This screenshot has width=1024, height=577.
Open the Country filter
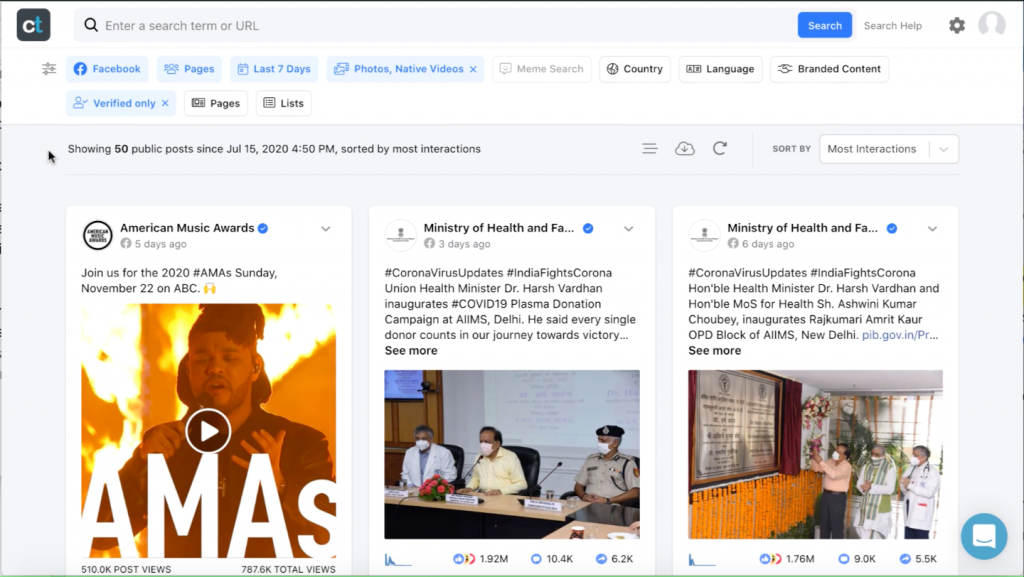[635, 69]
